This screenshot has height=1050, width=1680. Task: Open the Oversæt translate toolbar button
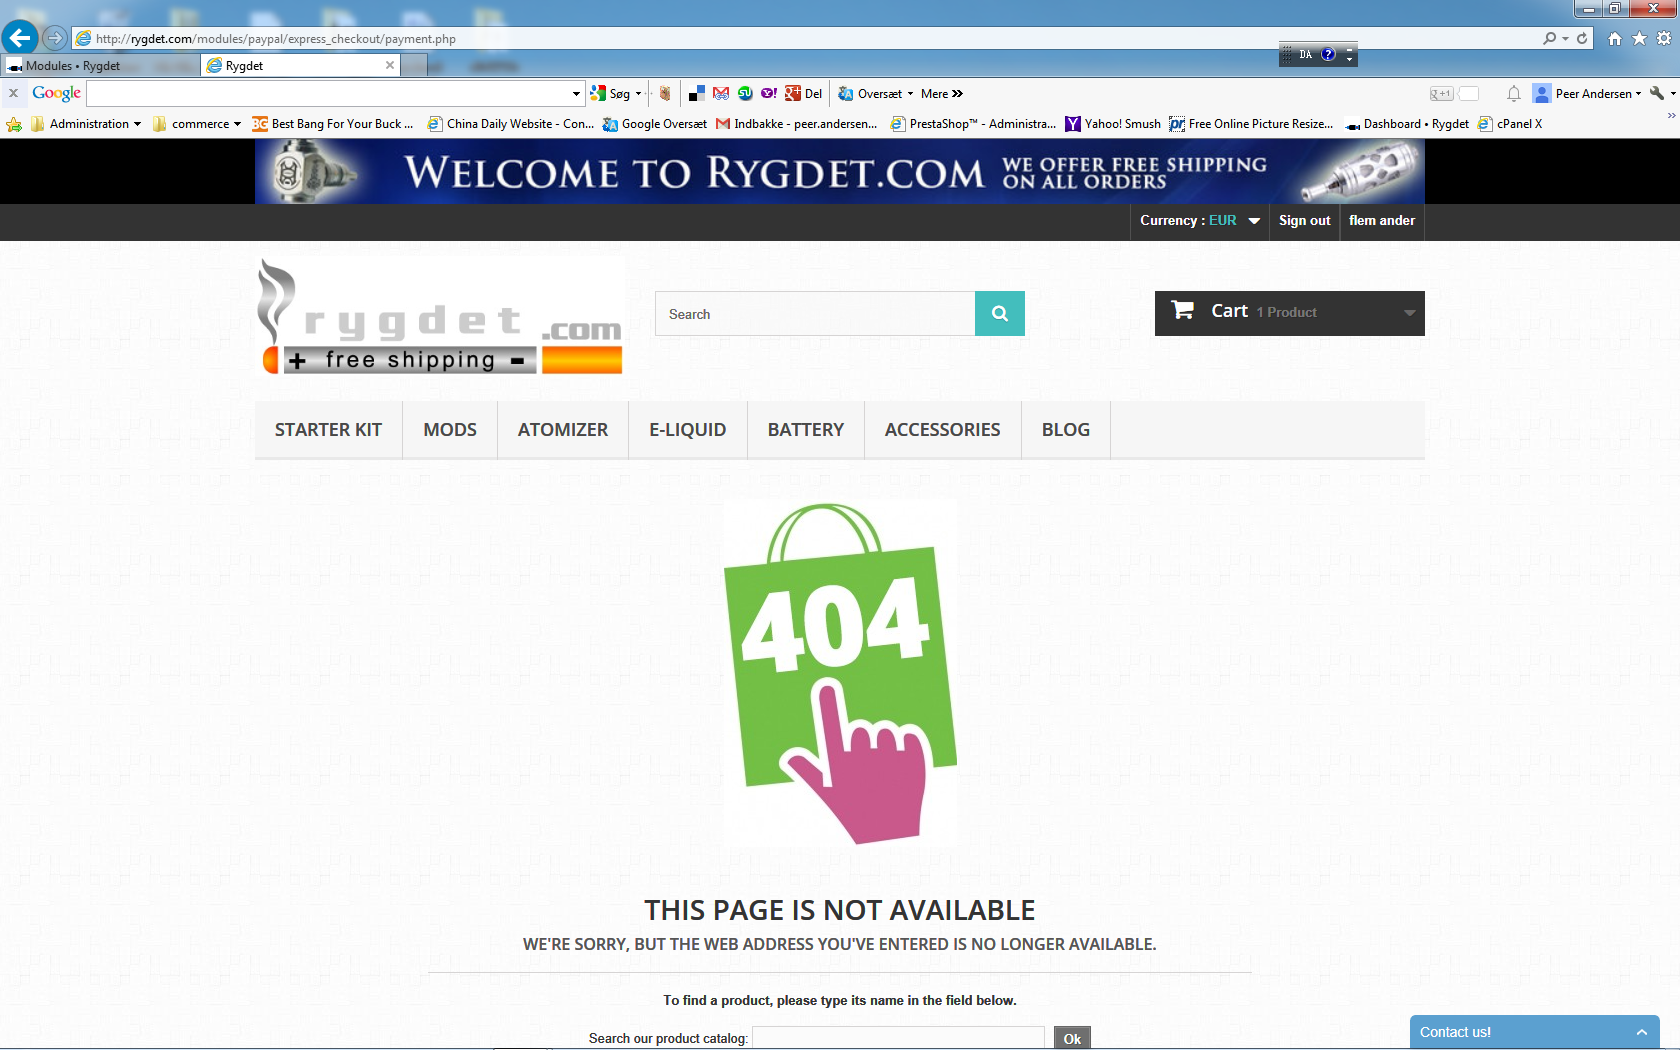coord(876,94)
